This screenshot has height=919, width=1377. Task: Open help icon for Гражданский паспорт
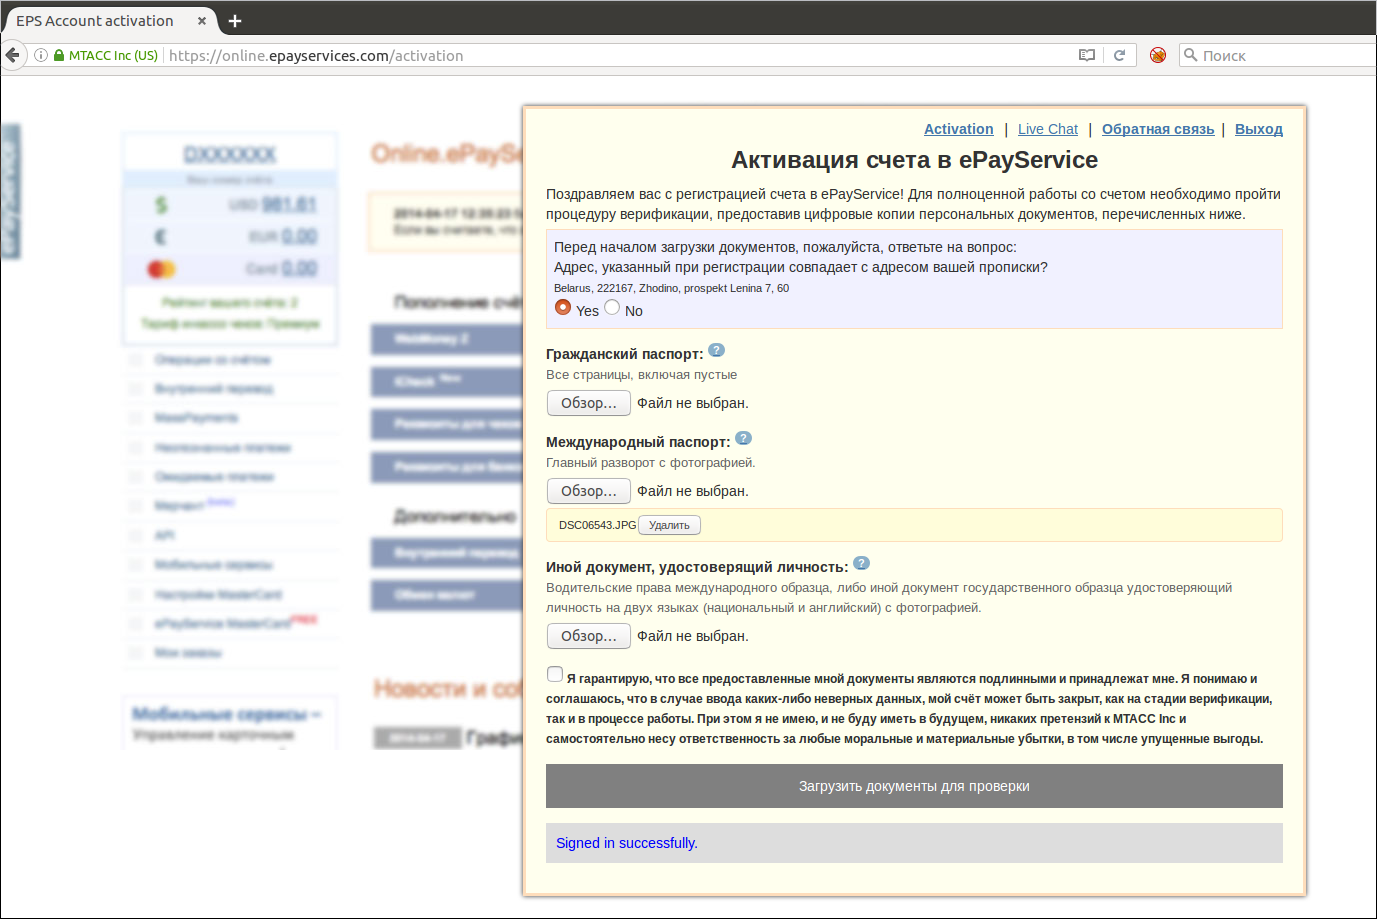pyautogui.click(x=716, y=350)
